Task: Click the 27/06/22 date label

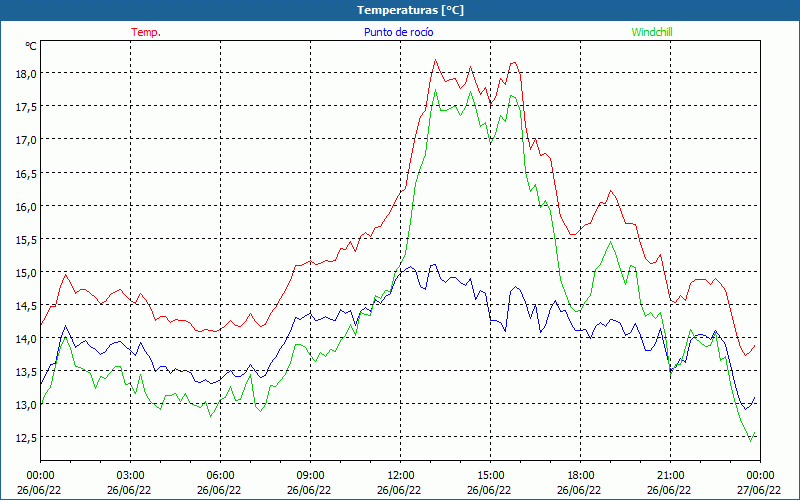Action: click(x=759, y=490)
